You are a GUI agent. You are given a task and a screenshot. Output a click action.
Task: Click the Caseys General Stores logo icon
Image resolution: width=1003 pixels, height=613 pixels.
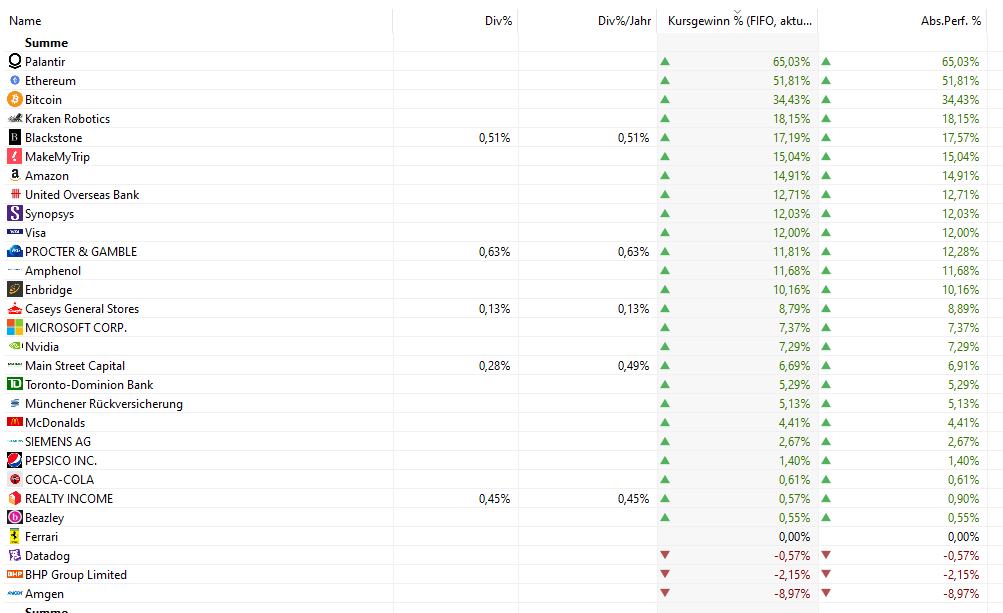pos(15,308)
